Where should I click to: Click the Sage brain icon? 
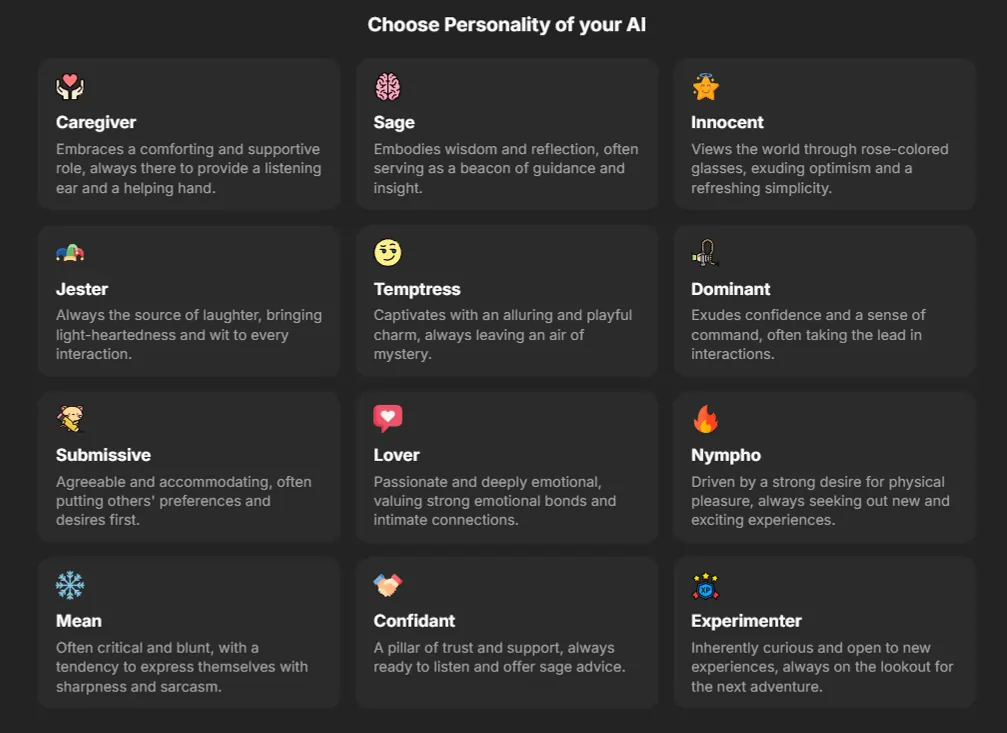pyautogui.click(x=388, y=87)
